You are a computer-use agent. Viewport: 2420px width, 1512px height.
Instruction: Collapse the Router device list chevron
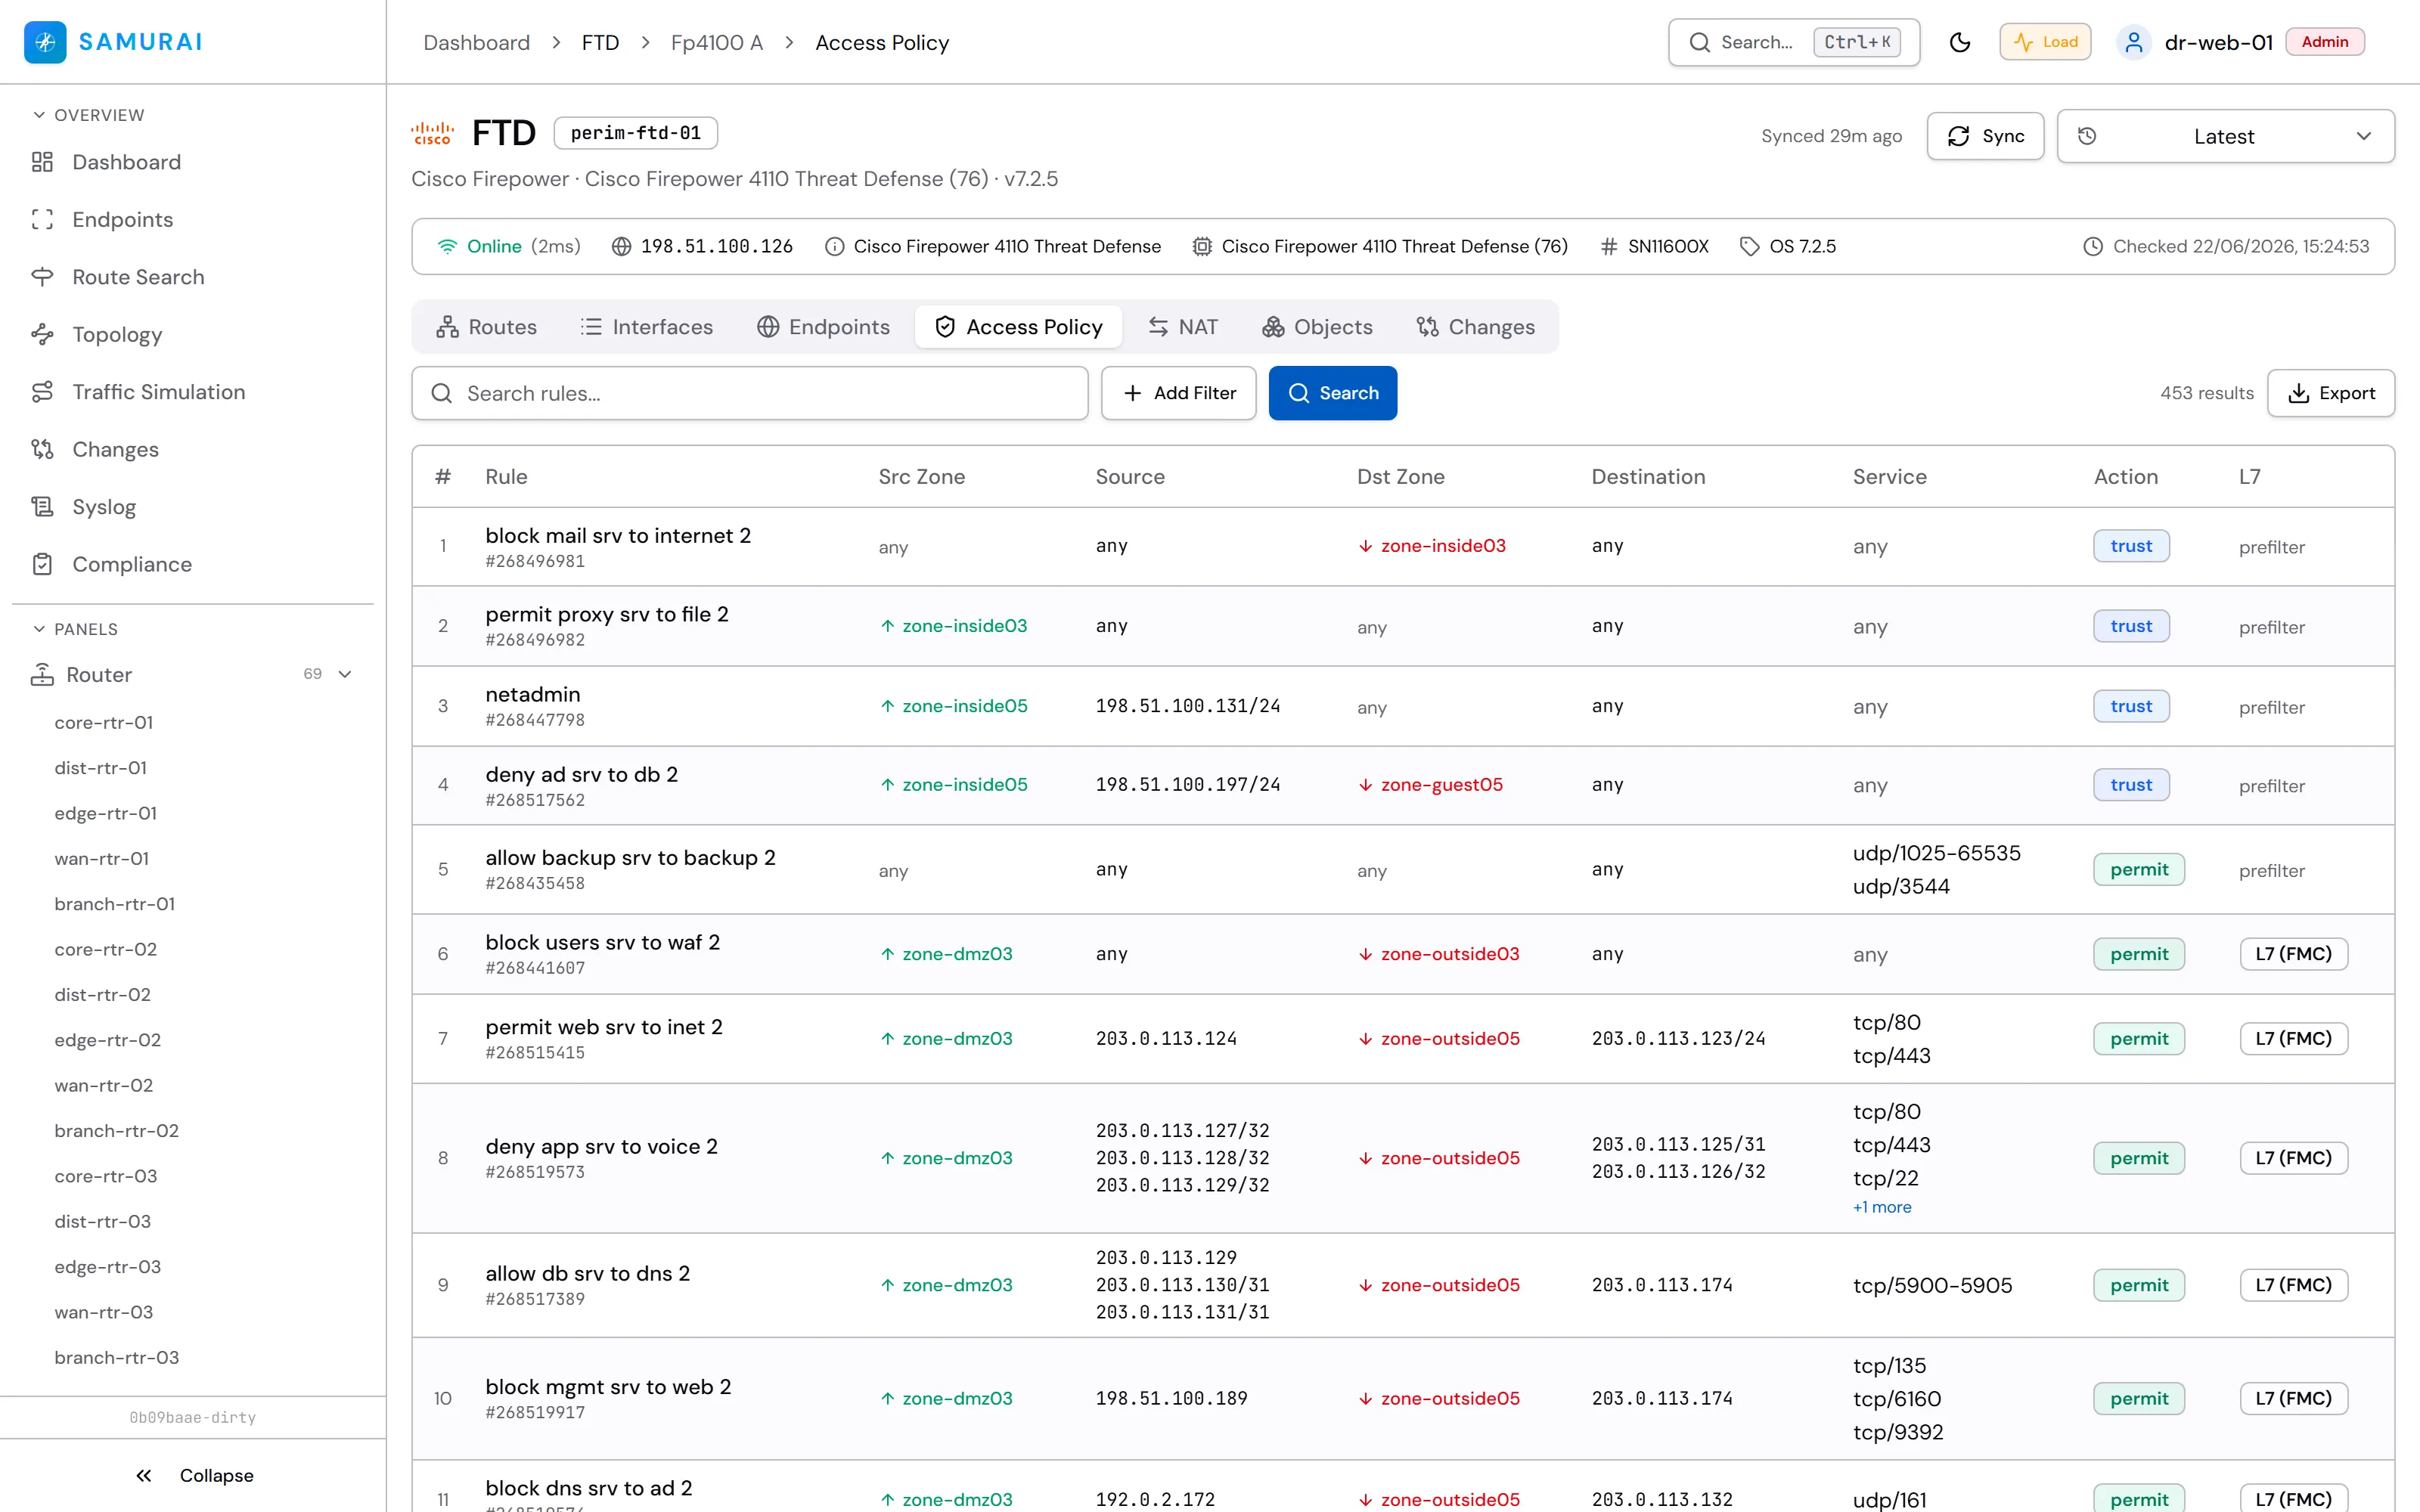pos(345,675)
